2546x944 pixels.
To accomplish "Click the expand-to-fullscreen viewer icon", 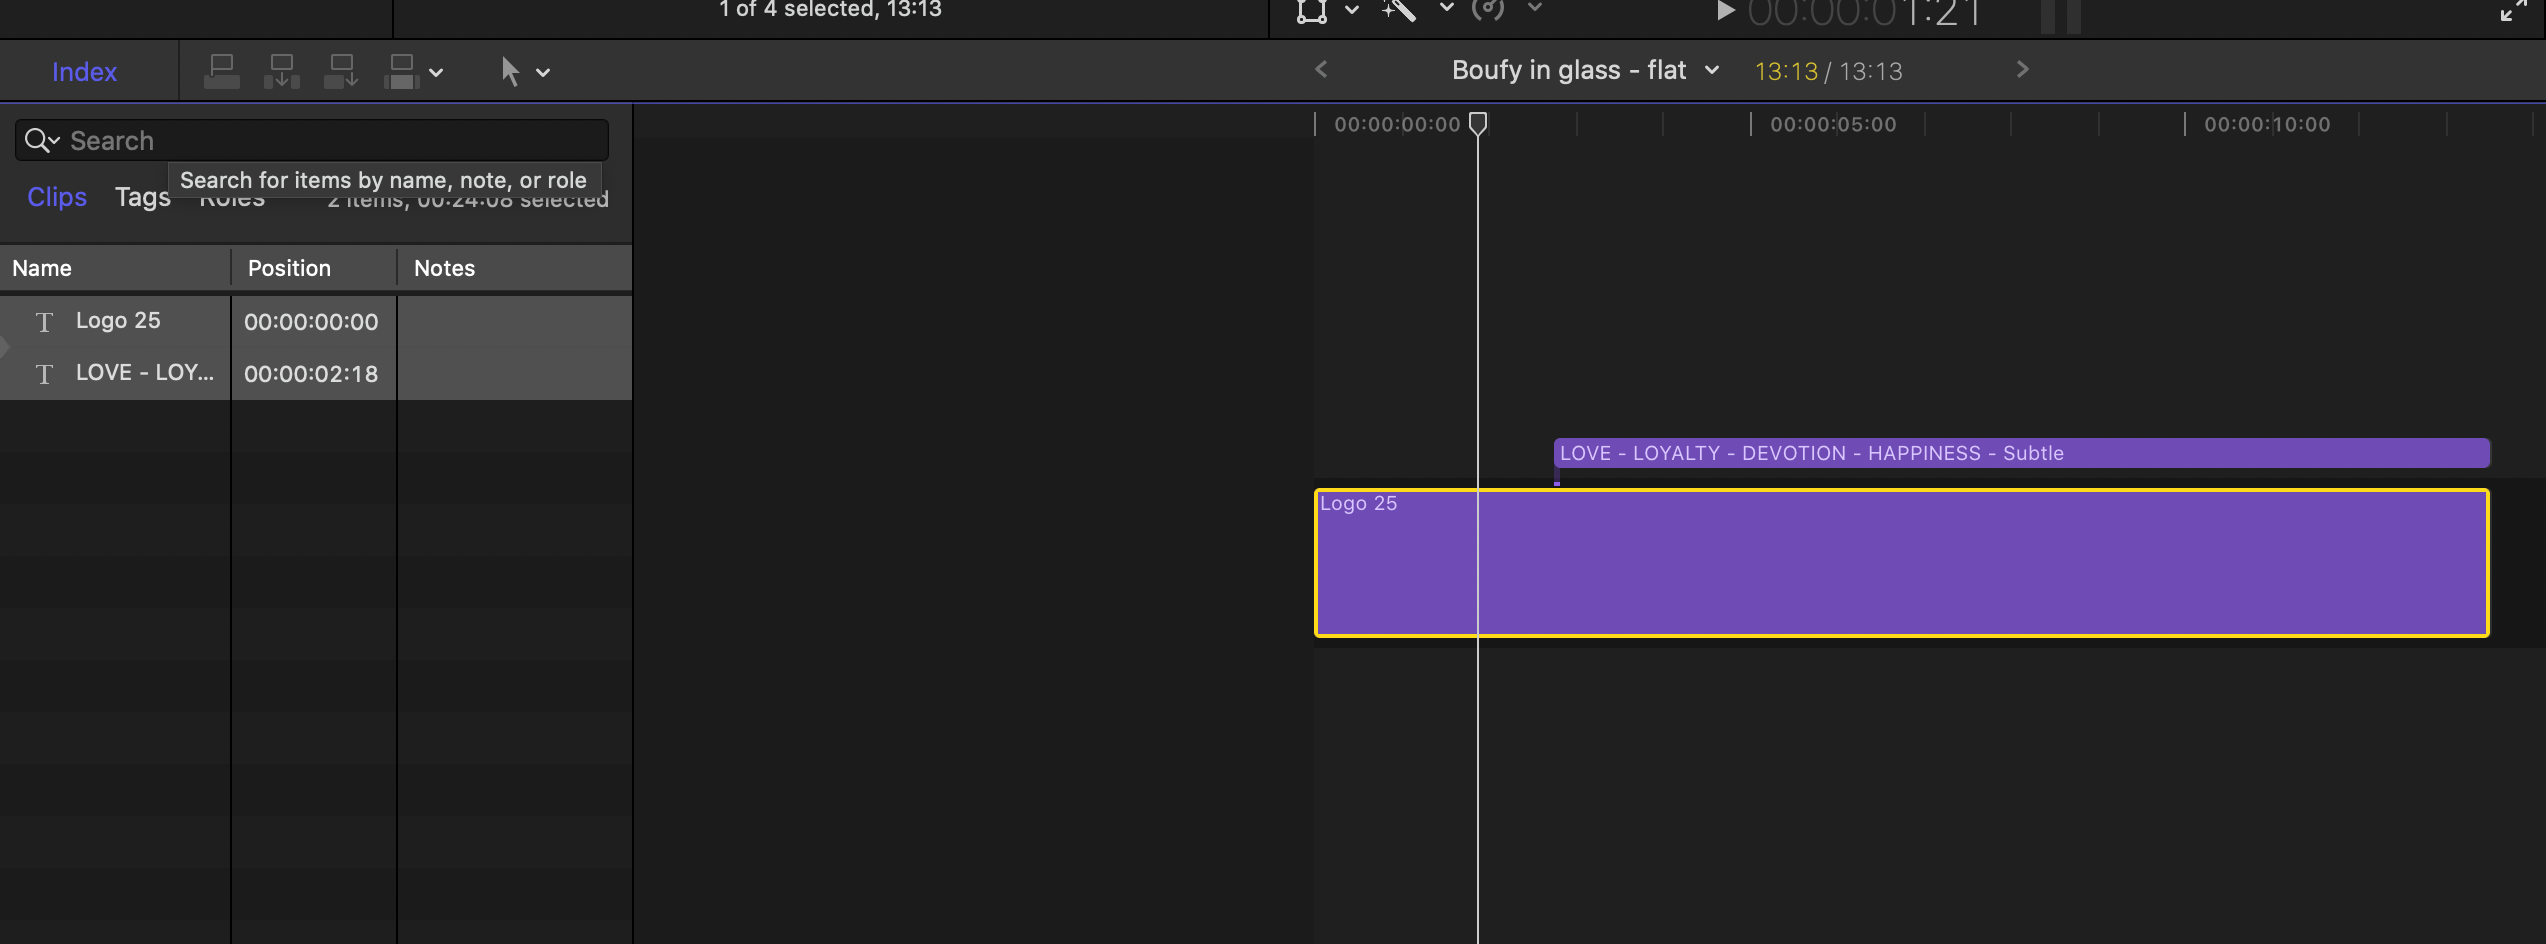I will (x=2514, y=11).
